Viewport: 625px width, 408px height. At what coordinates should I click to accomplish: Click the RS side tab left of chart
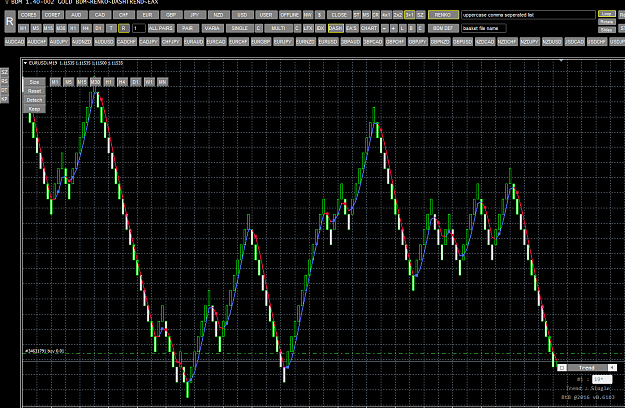4,81
